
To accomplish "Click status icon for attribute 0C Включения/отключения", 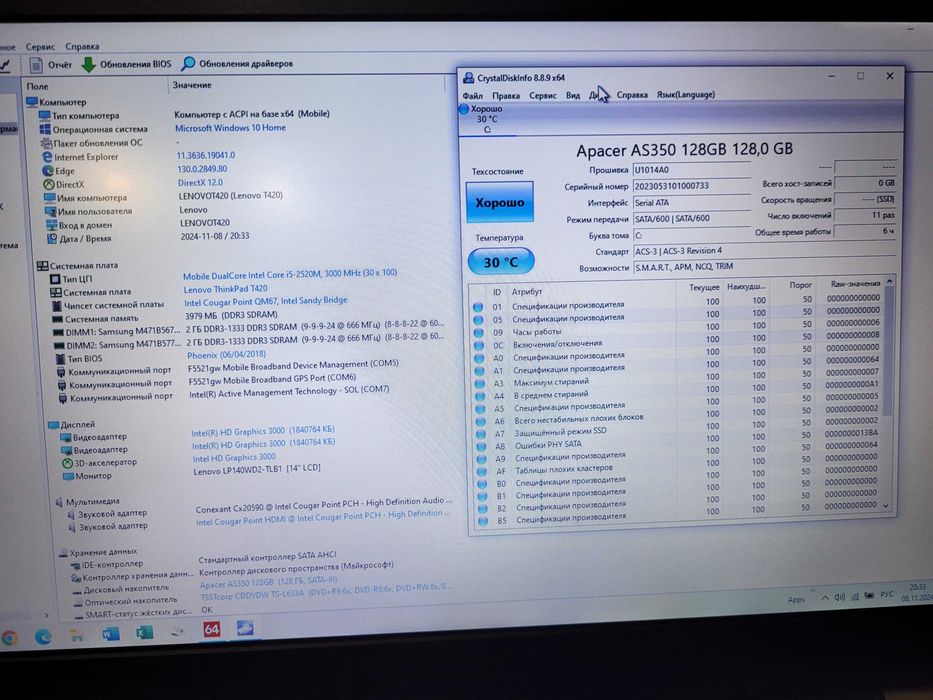I will [x=478, y=345].
